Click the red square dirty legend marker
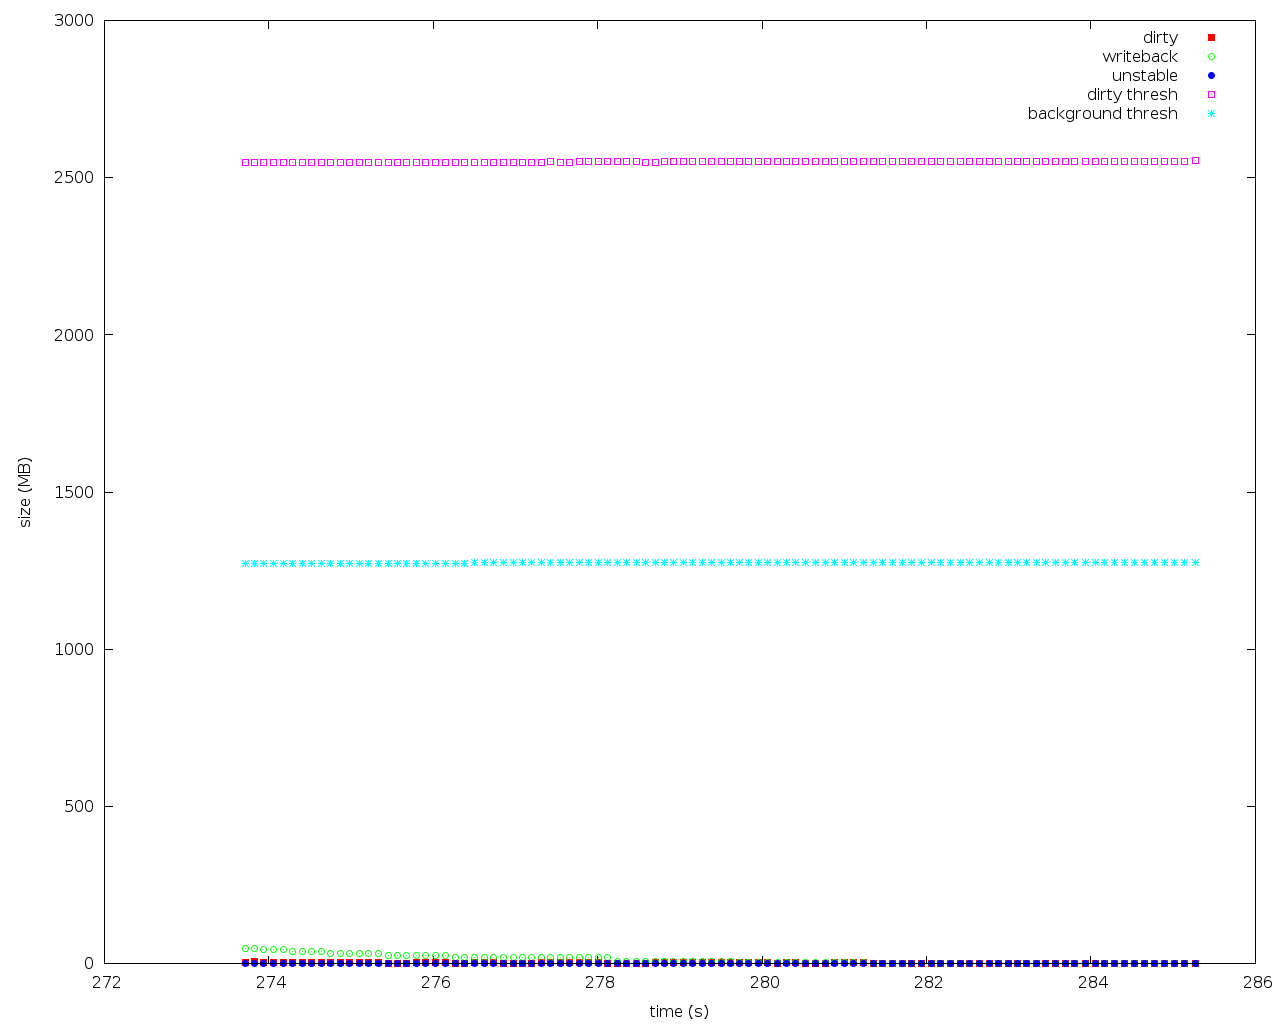This screenshot has width=1280, height=1024. 1211,38
